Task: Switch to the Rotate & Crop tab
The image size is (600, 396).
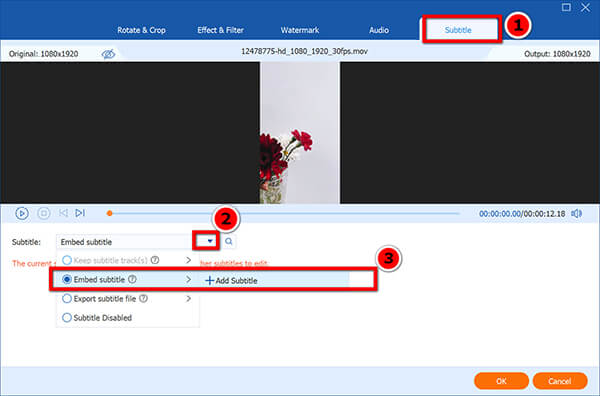Action: 141,30
